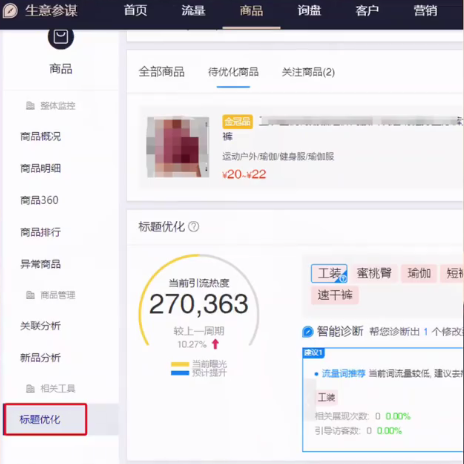This screenshot has width=464, height=464.
Task: Click the 流量词推荐 link
Action: (344, 374)
